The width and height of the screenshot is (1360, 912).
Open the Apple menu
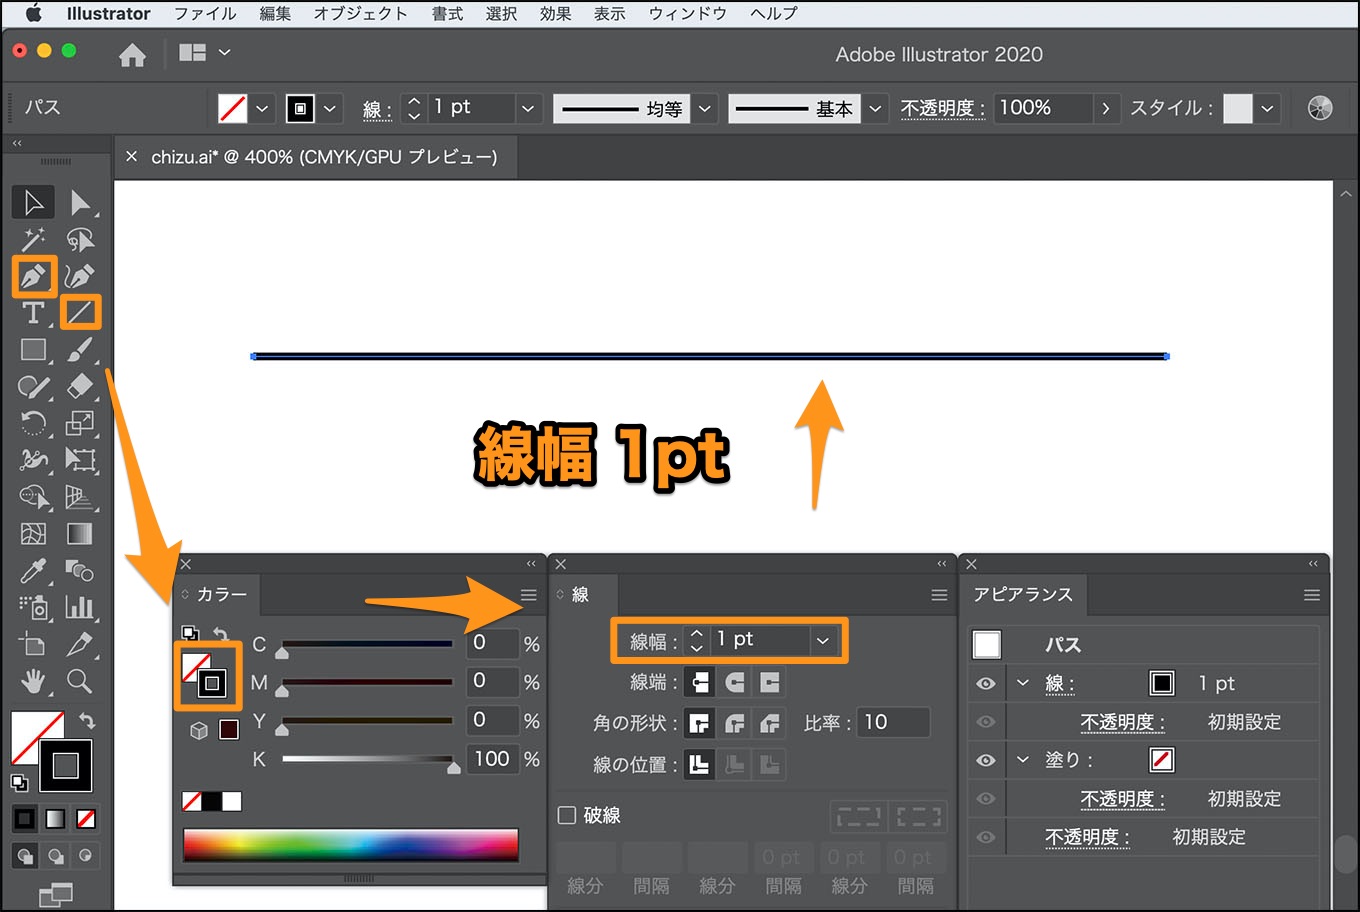tap(33, 13)
